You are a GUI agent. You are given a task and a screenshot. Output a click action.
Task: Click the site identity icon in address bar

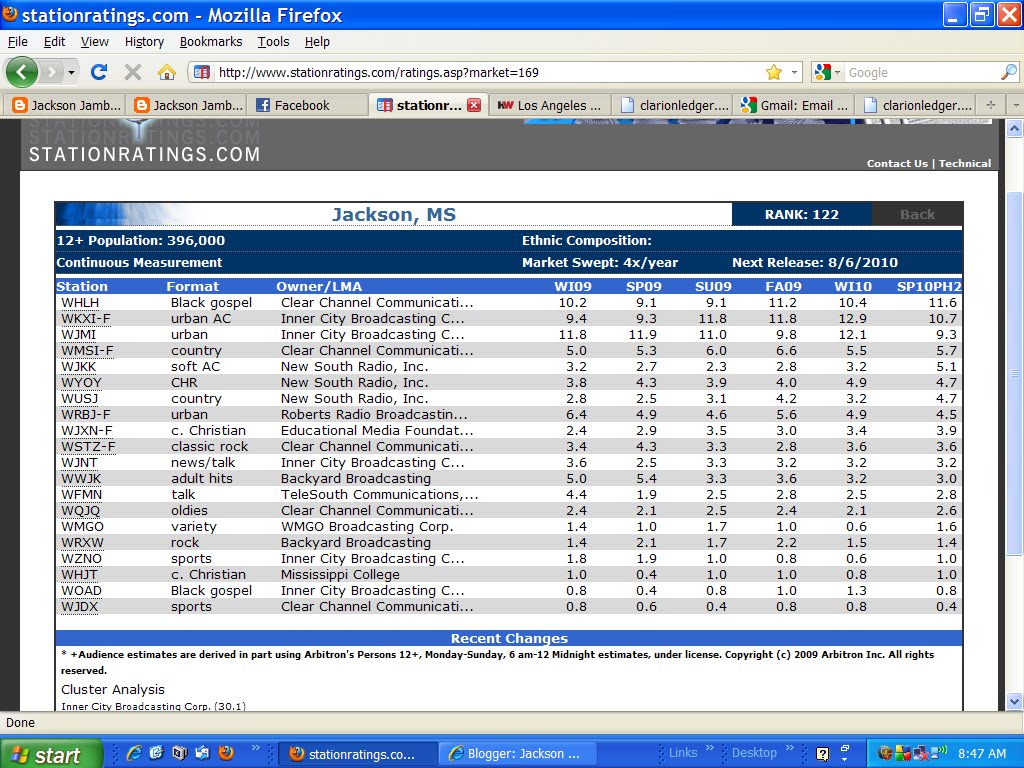pos(202,72)
